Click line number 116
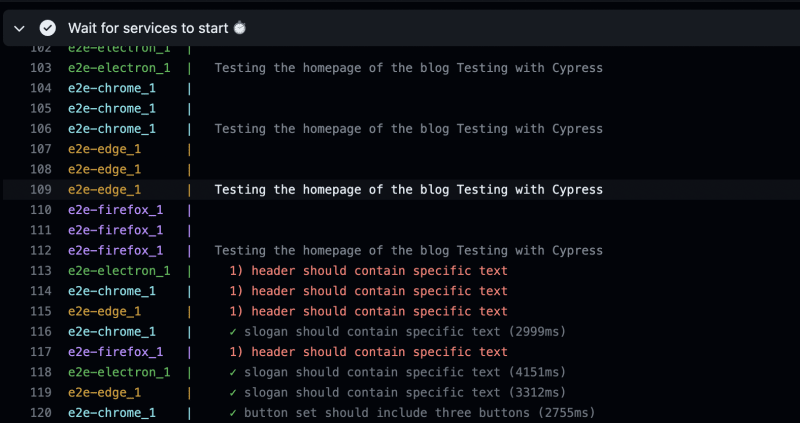The height and width of the screenshot is (423, 800). click(41, 332)
